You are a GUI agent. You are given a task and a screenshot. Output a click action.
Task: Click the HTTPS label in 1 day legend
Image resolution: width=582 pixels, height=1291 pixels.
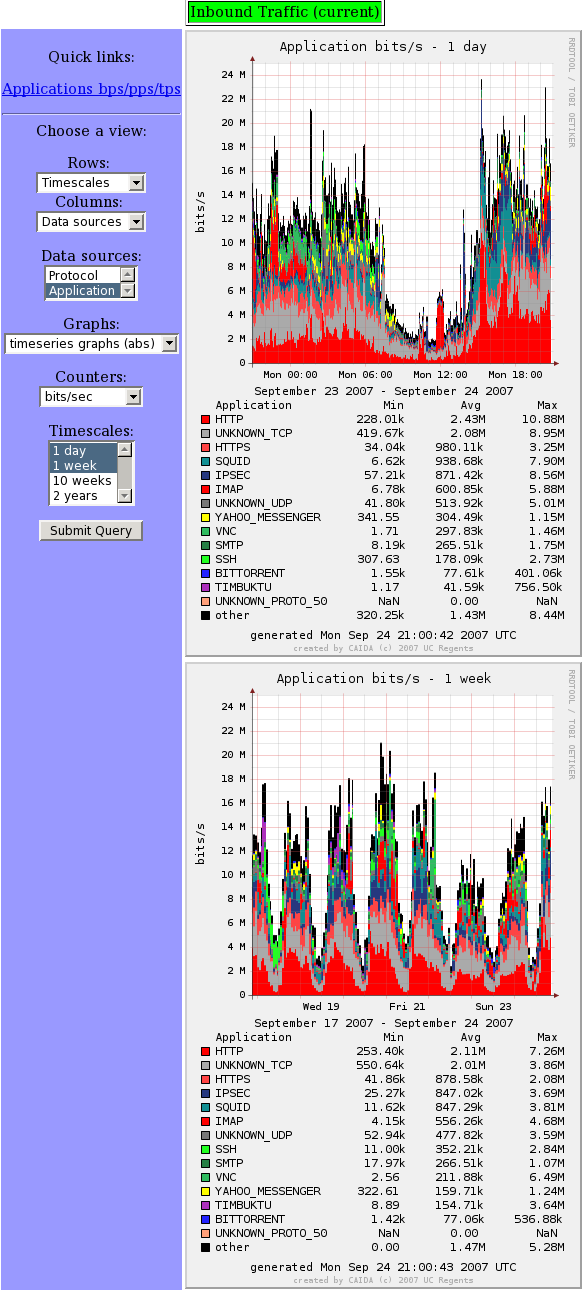coord(233,447)
